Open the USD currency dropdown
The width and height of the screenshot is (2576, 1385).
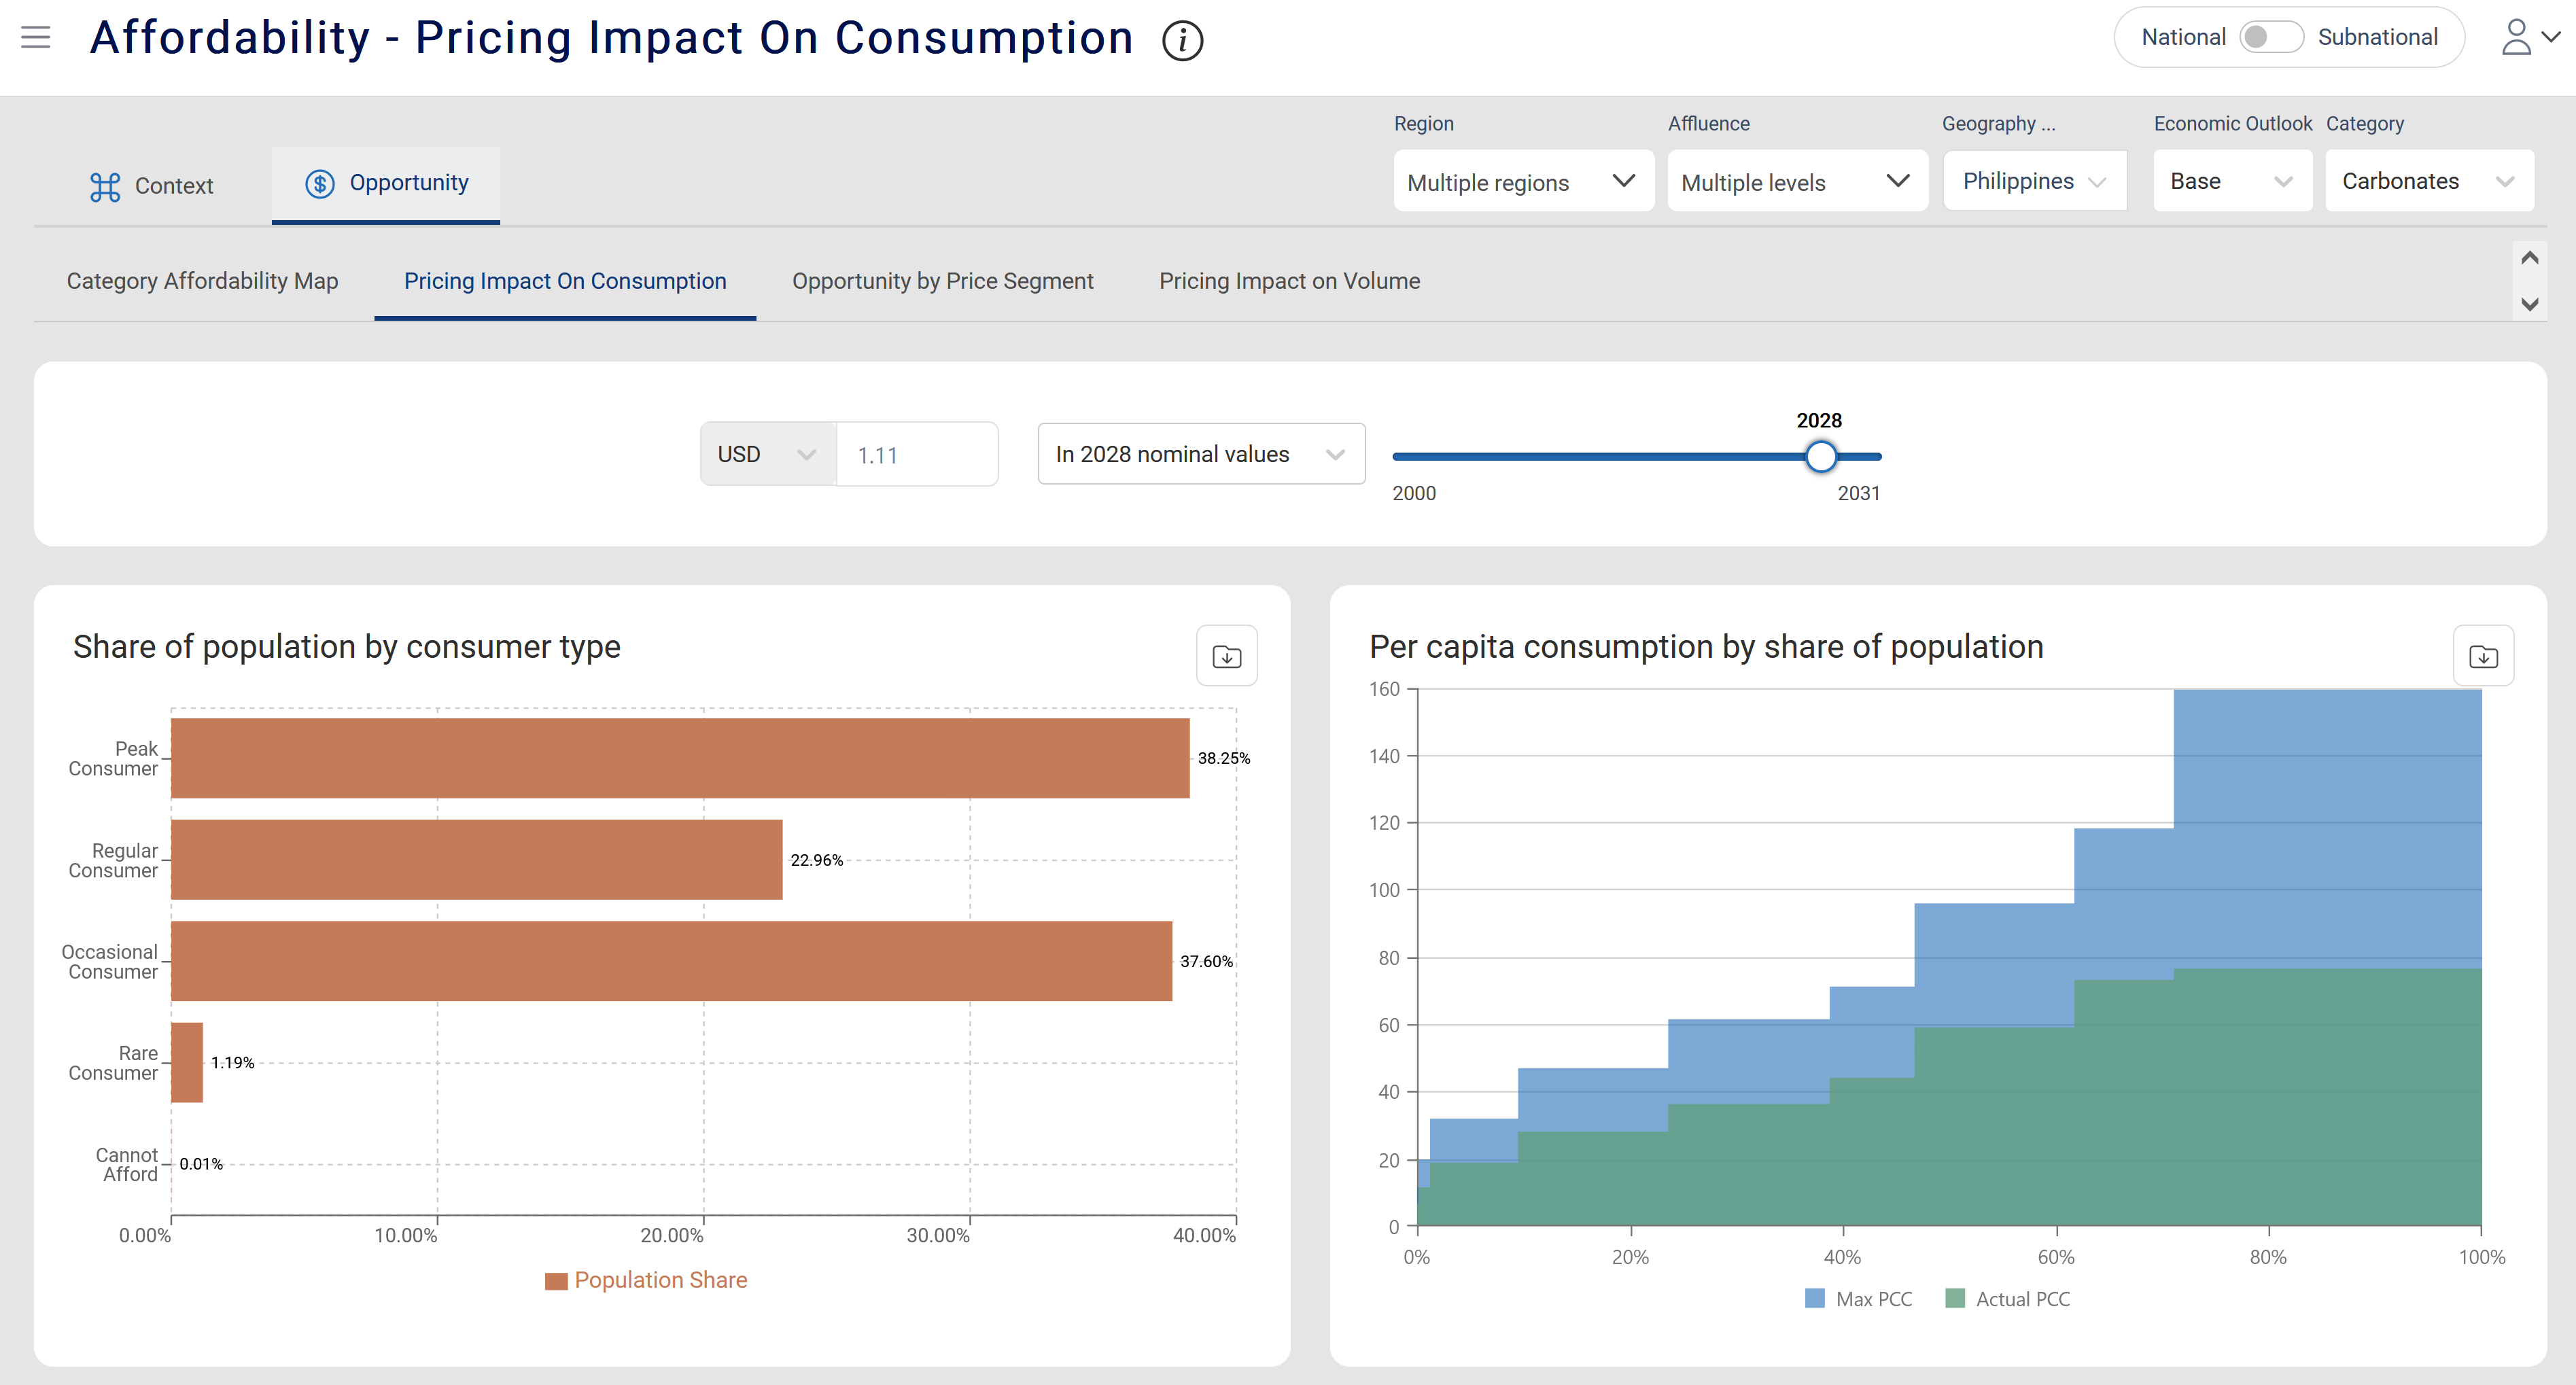[767, 455]
